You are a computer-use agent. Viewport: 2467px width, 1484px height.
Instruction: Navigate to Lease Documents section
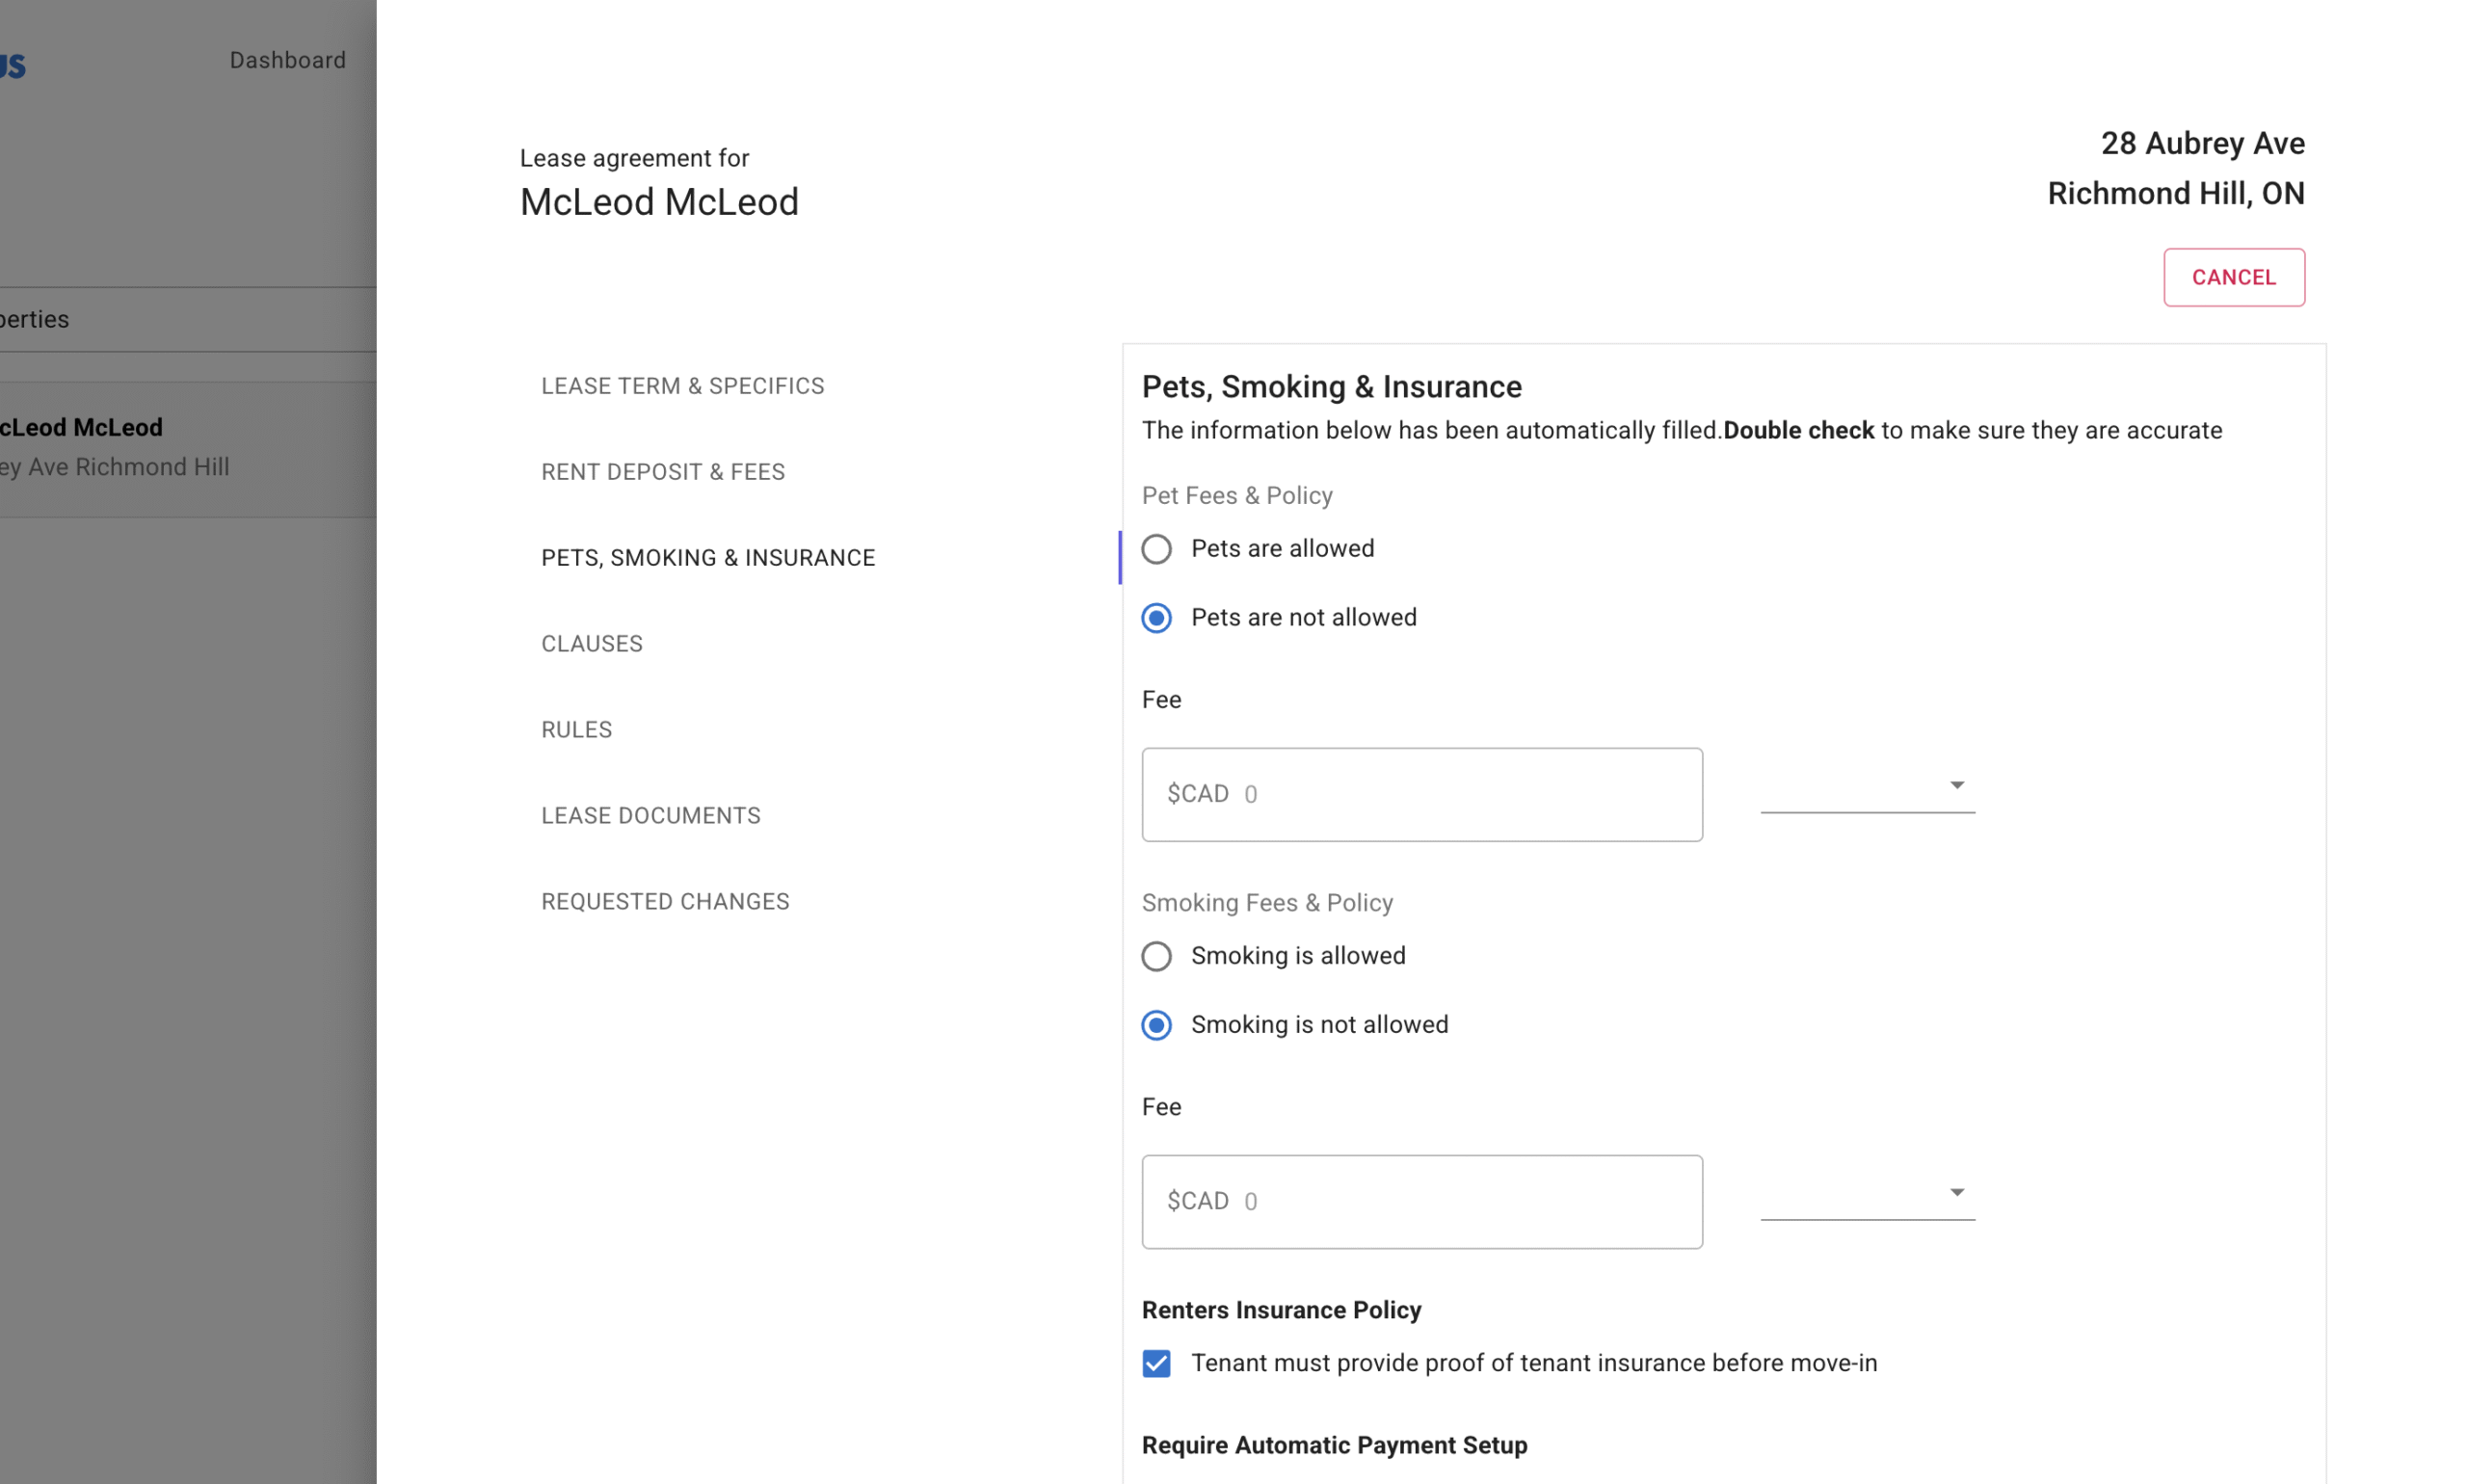[650, 816]
